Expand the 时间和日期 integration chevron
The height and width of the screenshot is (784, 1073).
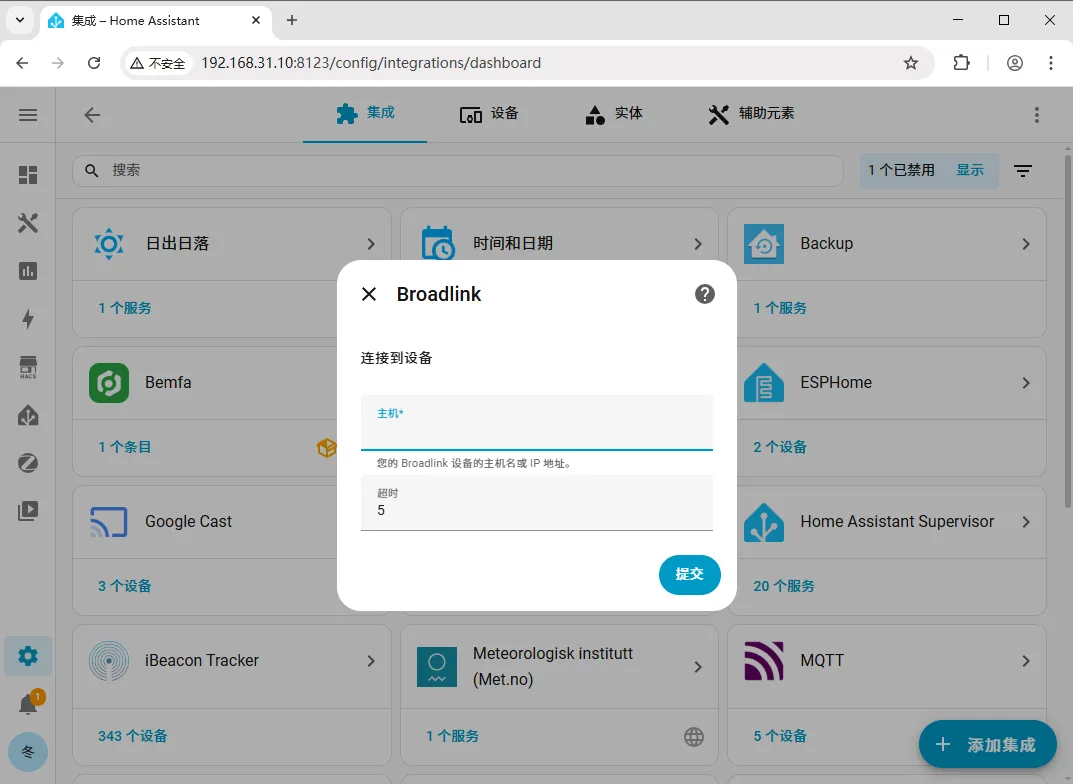pos(698,244)
